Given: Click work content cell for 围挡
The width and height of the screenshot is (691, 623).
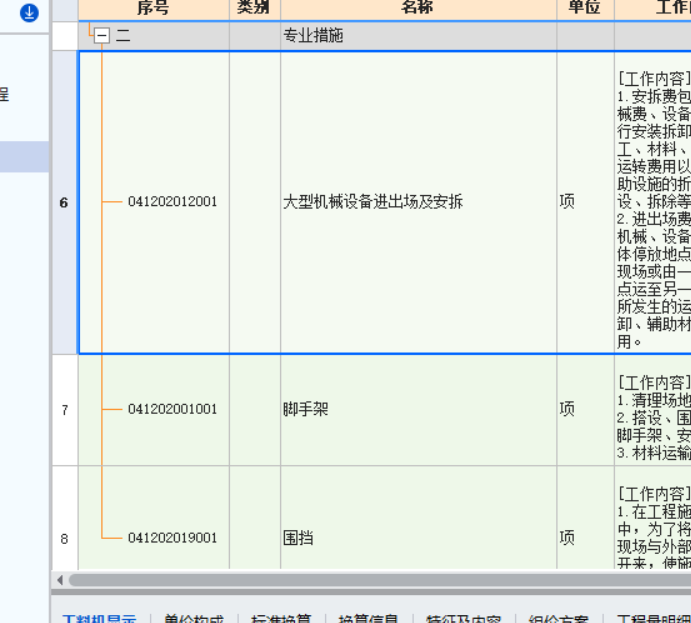Looking at the screenshot, I should (x=653, y=518).
